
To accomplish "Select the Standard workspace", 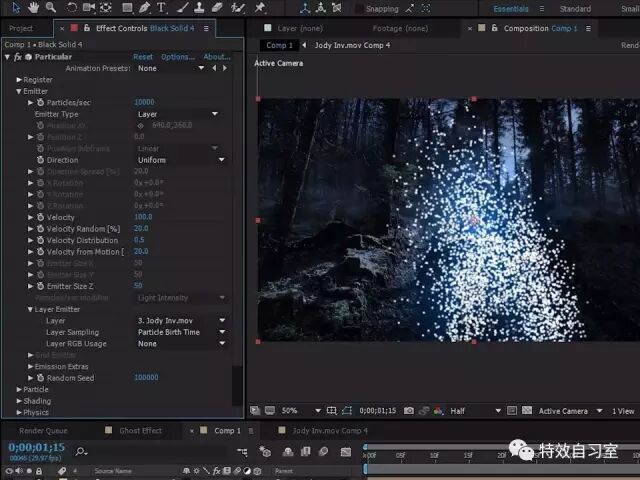I will pos(575,9).
